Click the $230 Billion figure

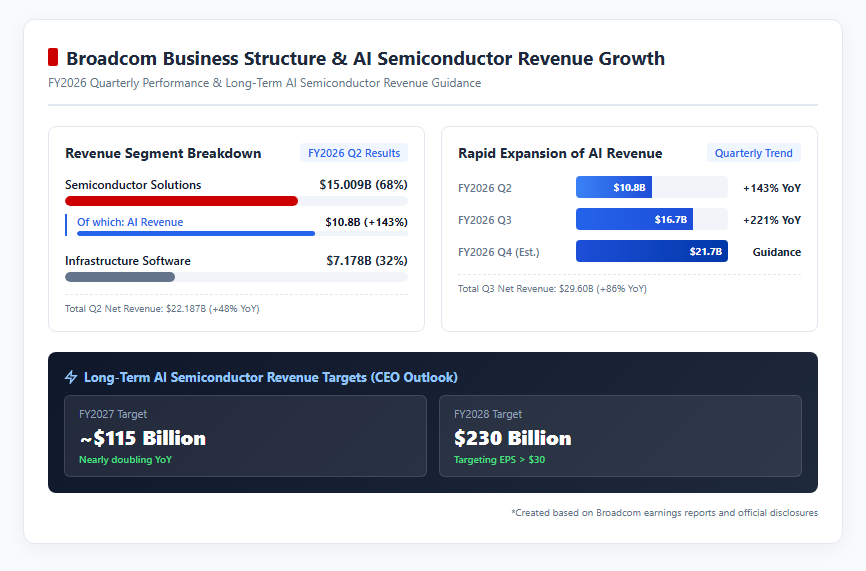pos(513,438)
